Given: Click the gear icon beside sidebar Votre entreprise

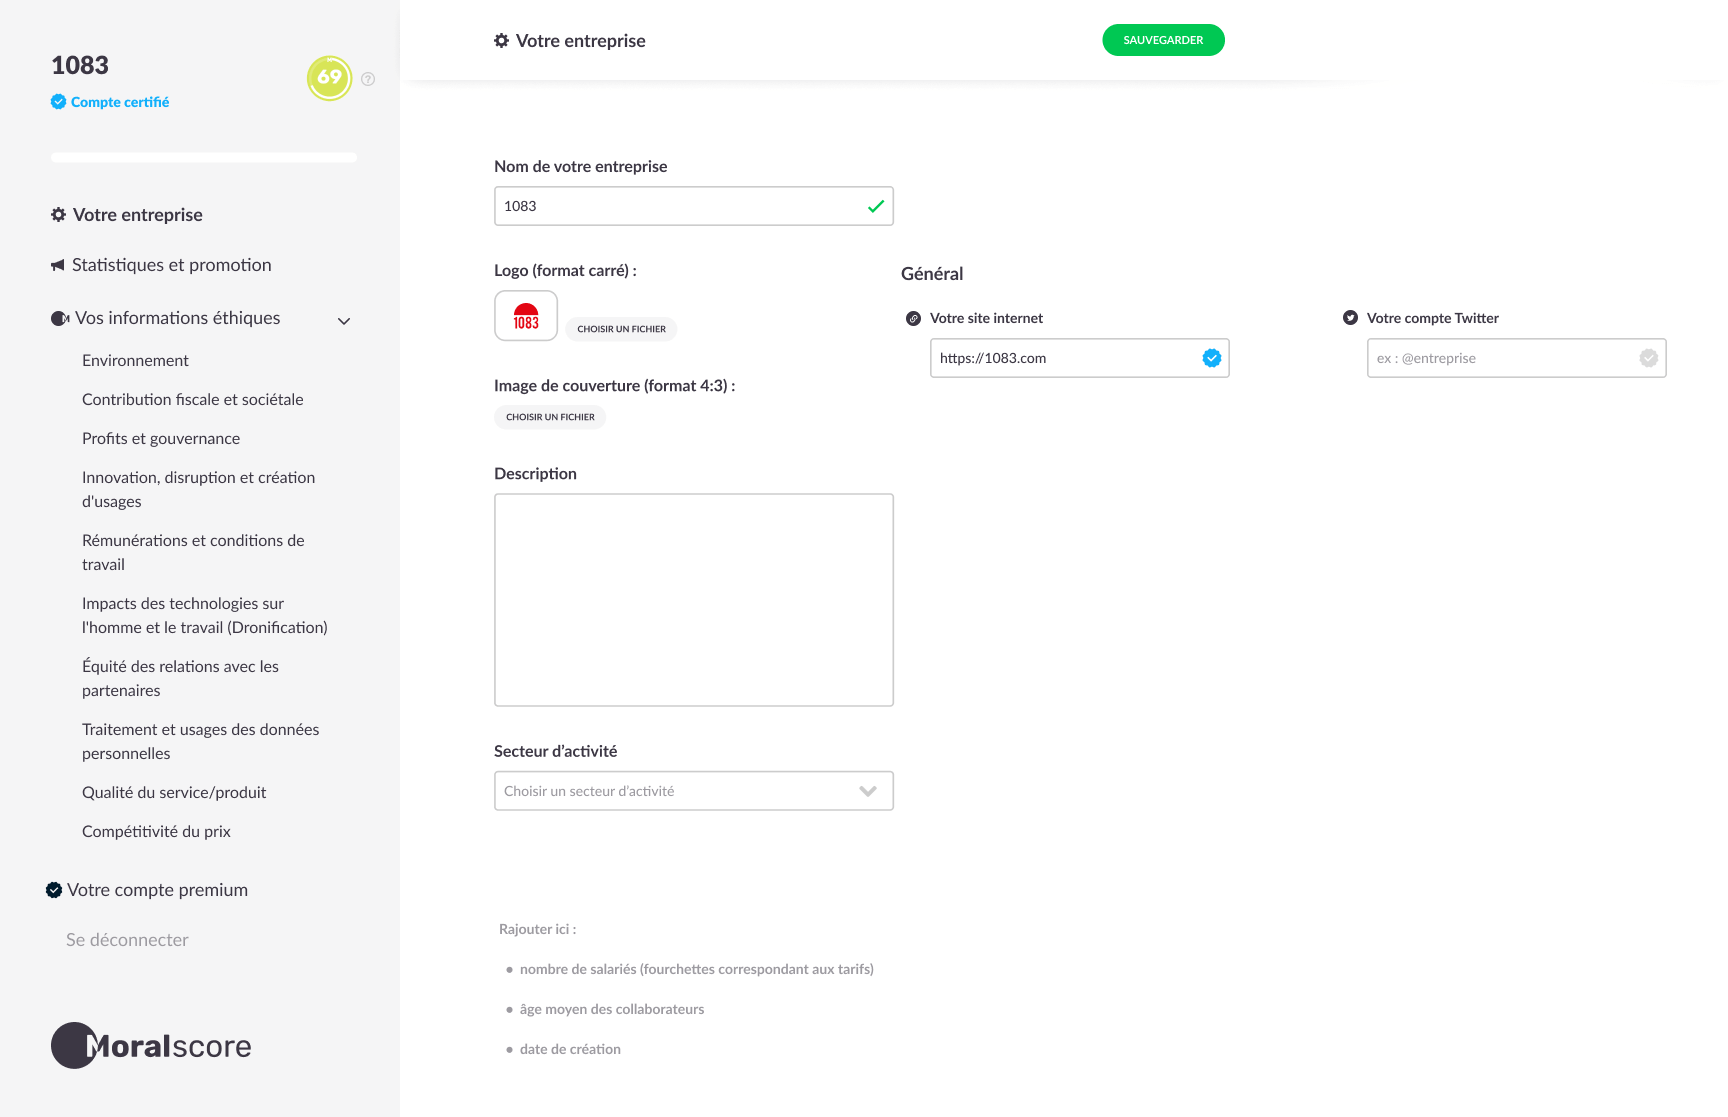Looking at the screenshot, I should (58, 215).
